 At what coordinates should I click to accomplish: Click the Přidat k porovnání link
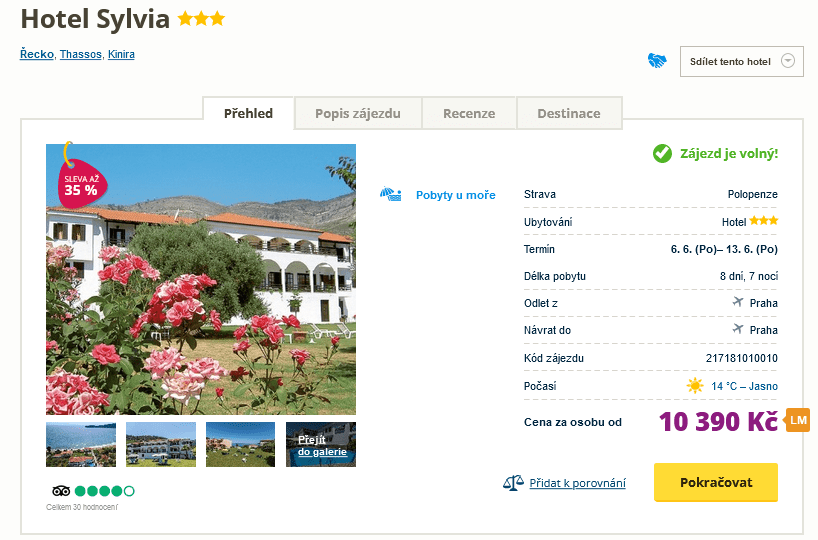coord(580,483)
